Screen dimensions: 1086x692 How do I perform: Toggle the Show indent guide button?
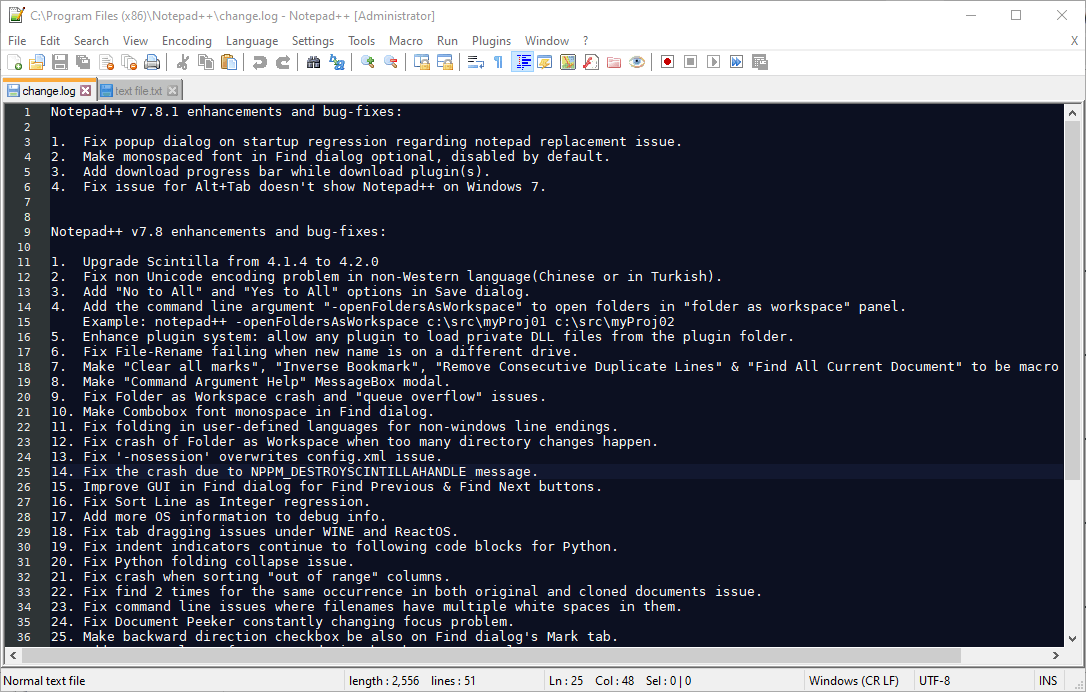pyautogui.click(x=522, y=62)
